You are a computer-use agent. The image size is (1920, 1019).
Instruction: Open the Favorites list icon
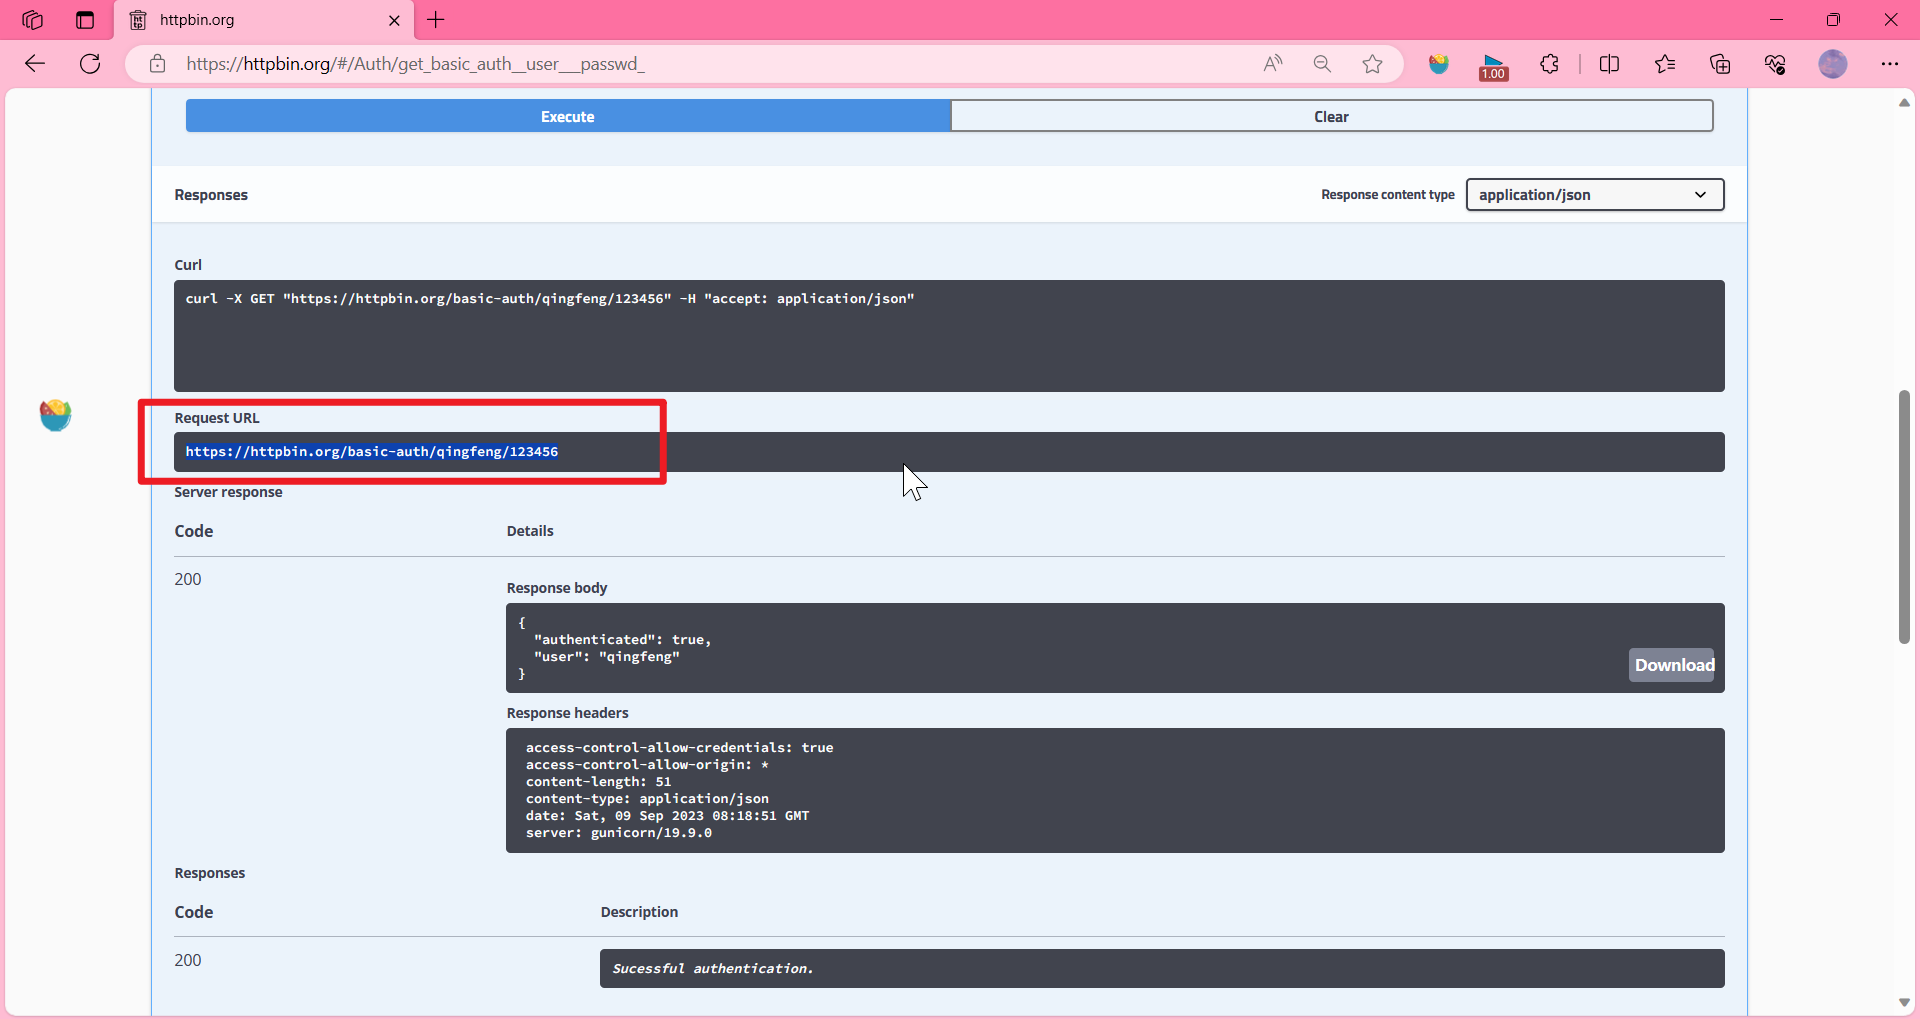pyautogui.click(x=1665, y=64)
